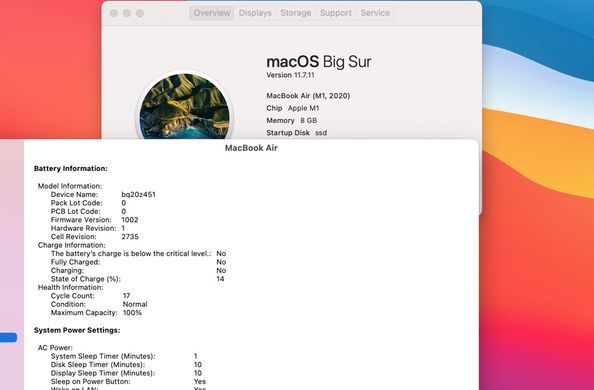Select System Sleep Timer row
Screen dimensions: 594x390
click(124, 356)
